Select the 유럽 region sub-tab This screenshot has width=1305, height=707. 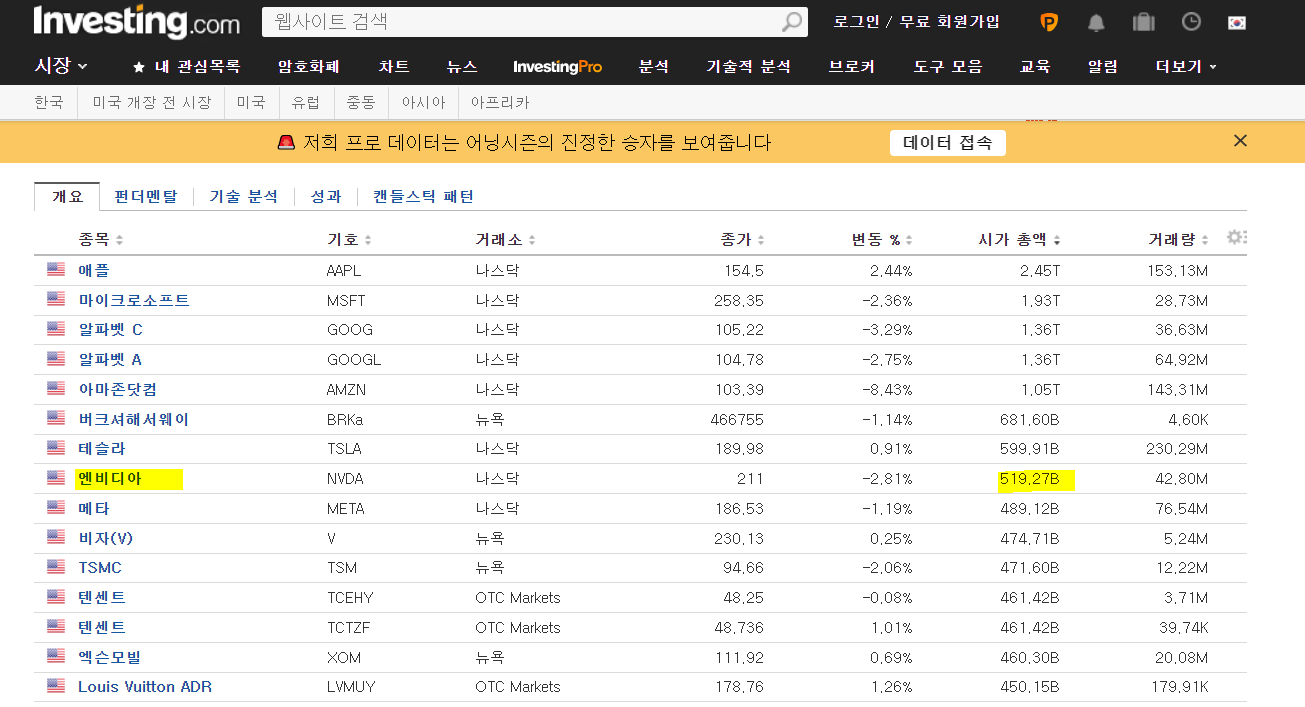pyautogui.click(x=306, y=102)
